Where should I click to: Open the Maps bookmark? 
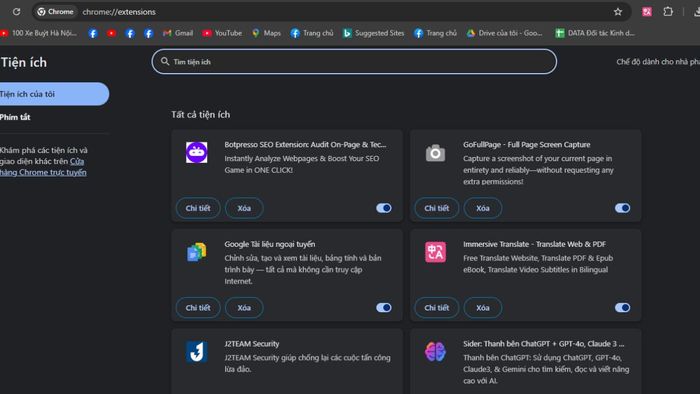pos(267,33)
